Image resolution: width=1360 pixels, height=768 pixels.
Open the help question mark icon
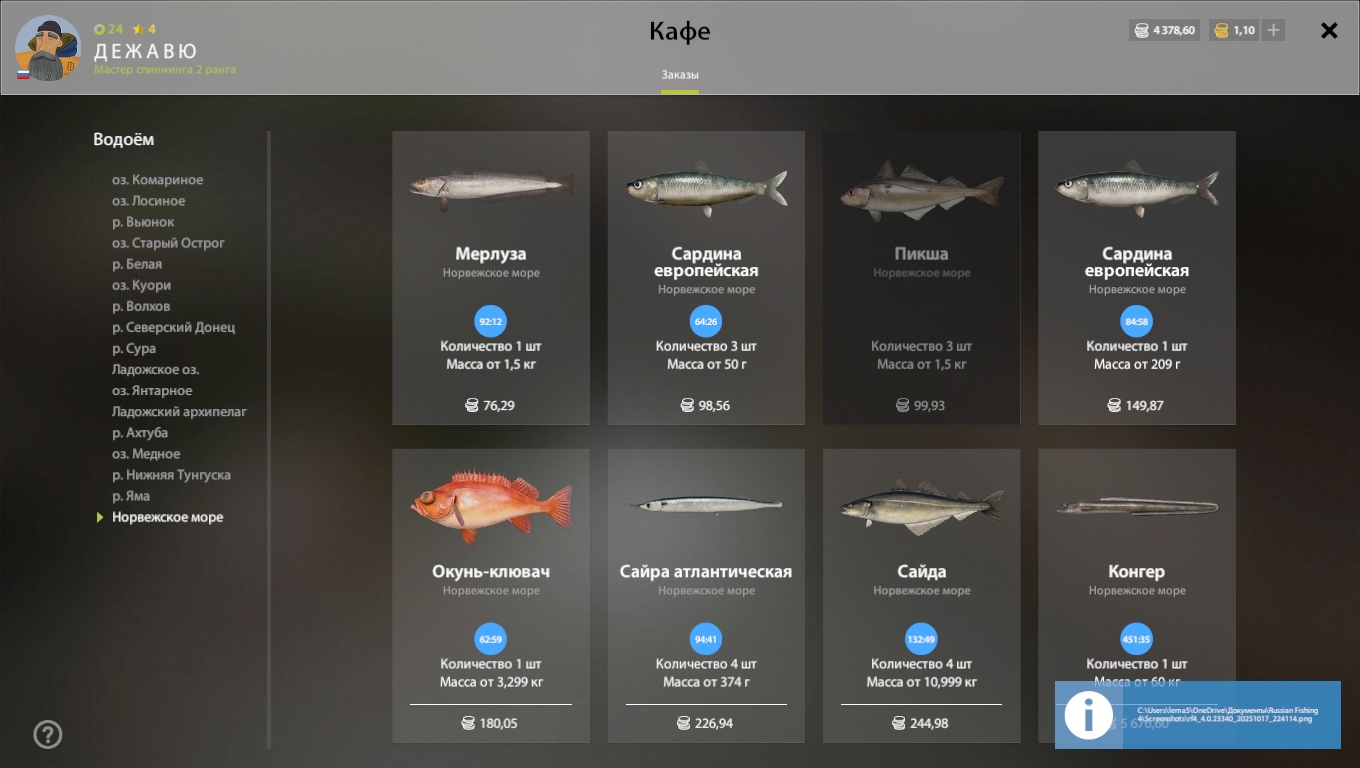pyautogui.click(x=48, y=735)
